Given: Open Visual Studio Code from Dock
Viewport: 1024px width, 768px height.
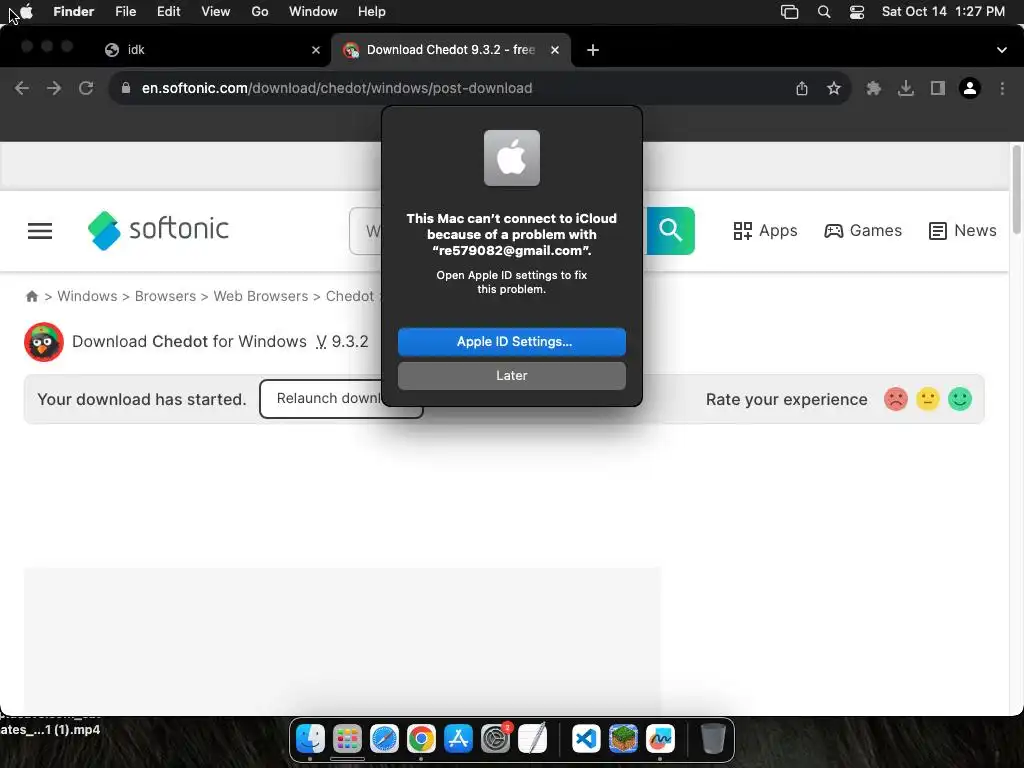Looking at the screenshot, I should coord(586,739).
